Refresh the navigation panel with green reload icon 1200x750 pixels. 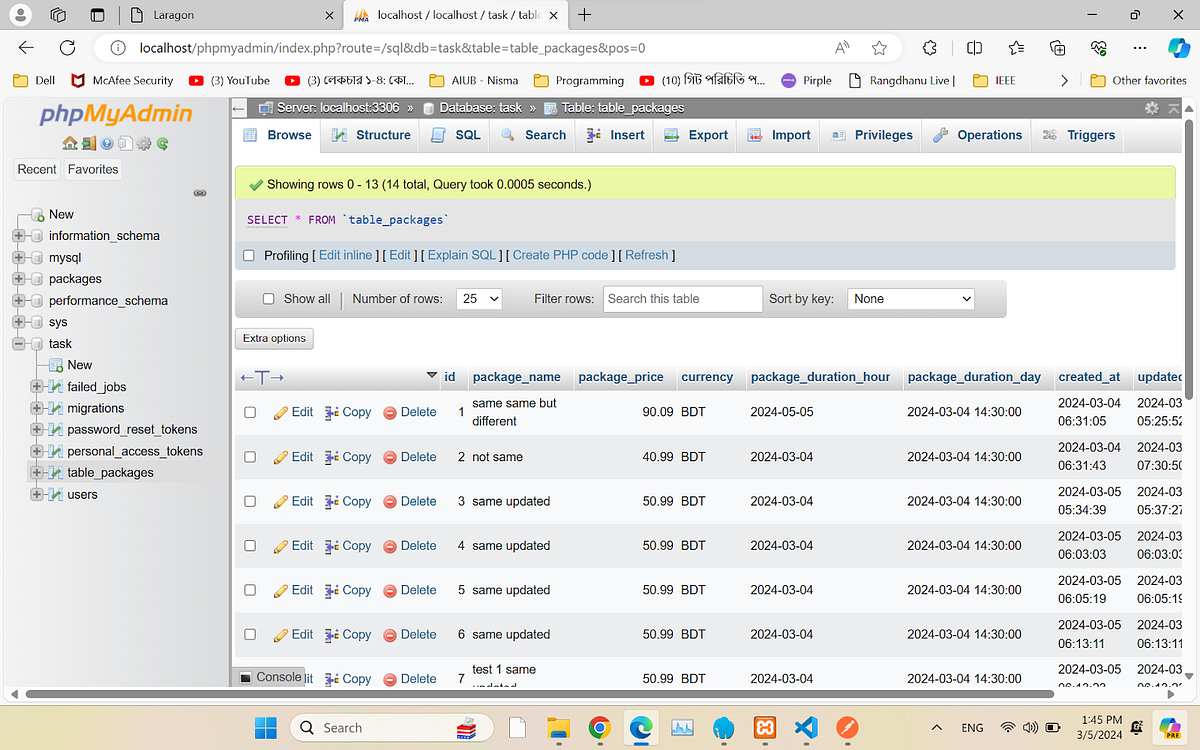tap(162, 143)
